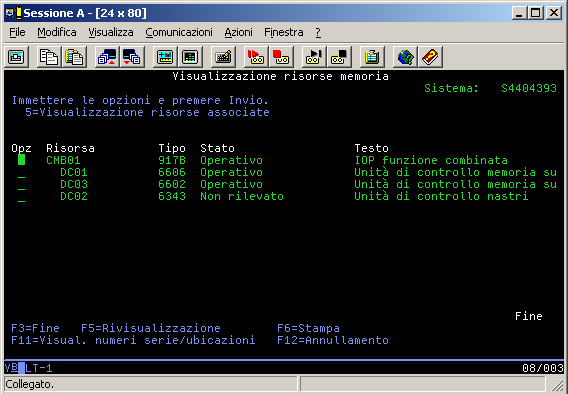This screenshot has height=394, width=568.
Task: Click the 'Fine' end-of-list marker
Action: [529, 316]
